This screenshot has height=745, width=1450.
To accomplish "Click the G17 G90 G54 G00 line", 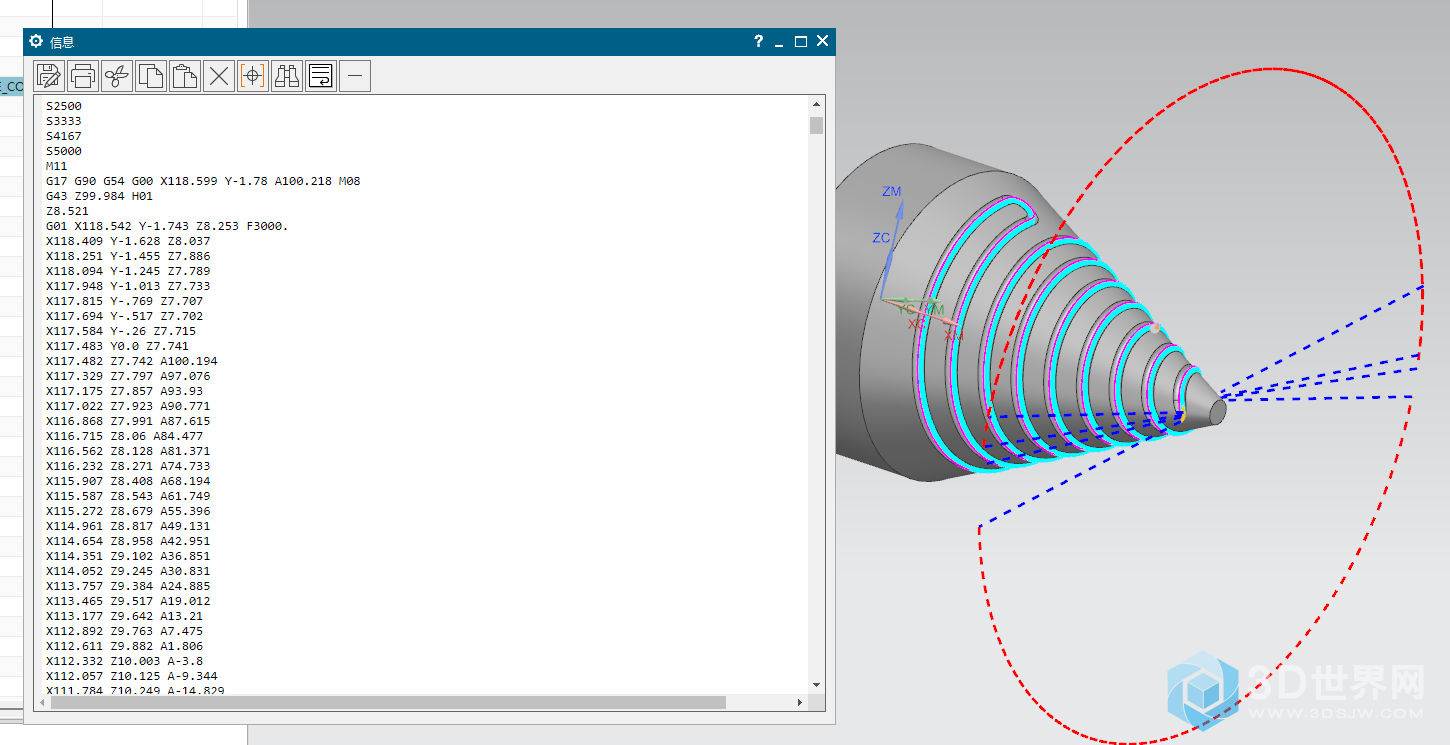I will [x=203, y=181].
